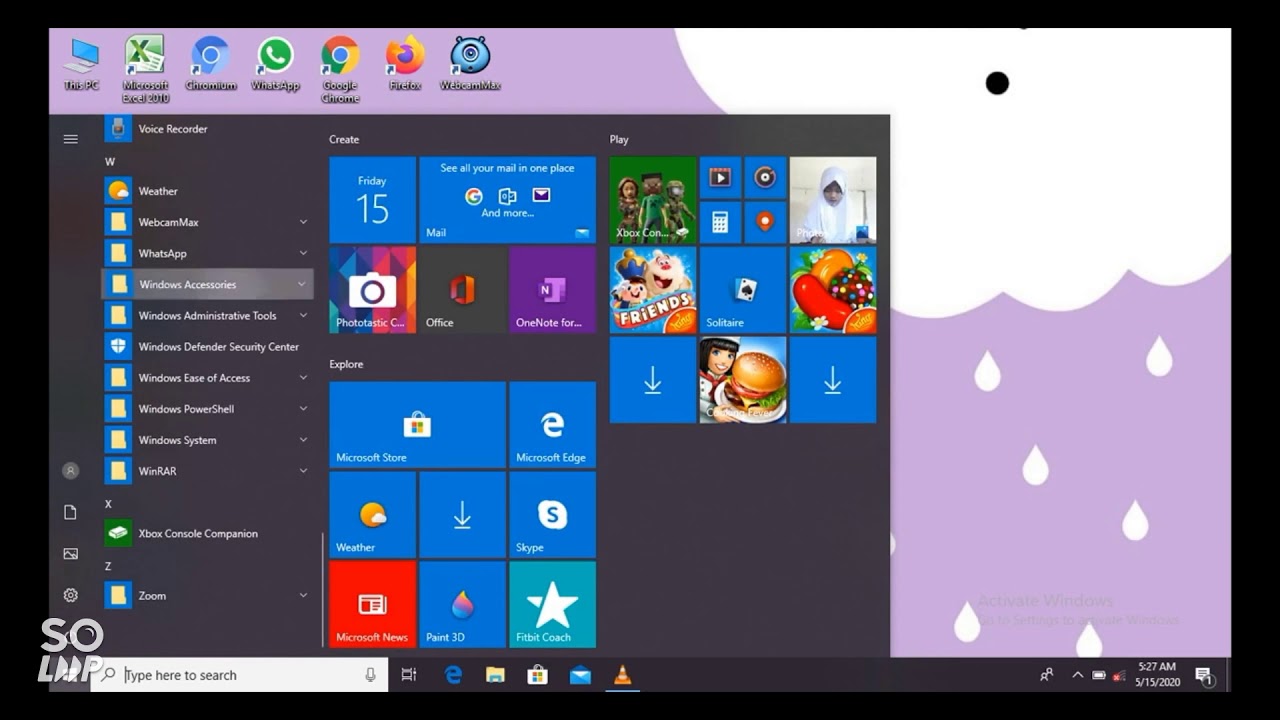The height and width of the screenshot is (720, 1280).
Task: Open the Cooking Fever tile
Action: pyautogui.click(x=743, y=380)
